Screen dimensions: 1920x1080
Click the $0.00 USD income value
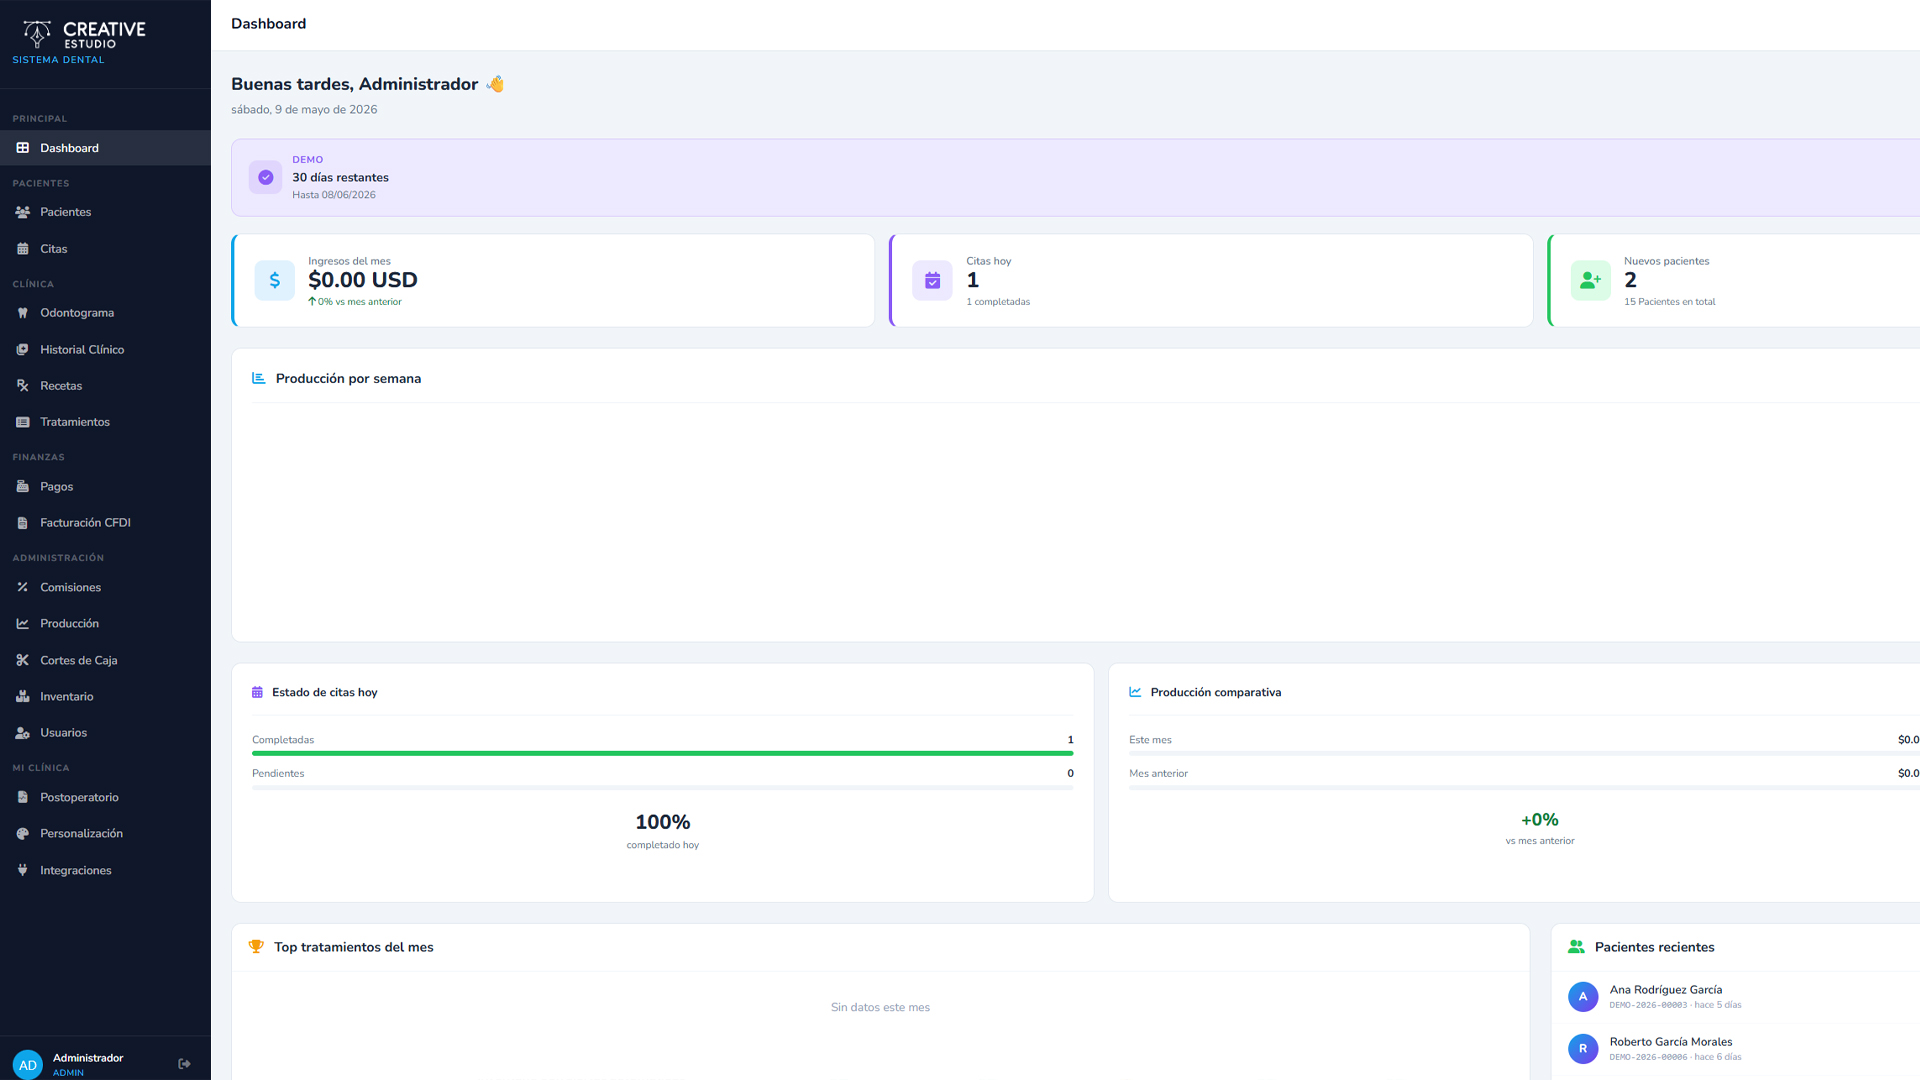coord(363,280)
